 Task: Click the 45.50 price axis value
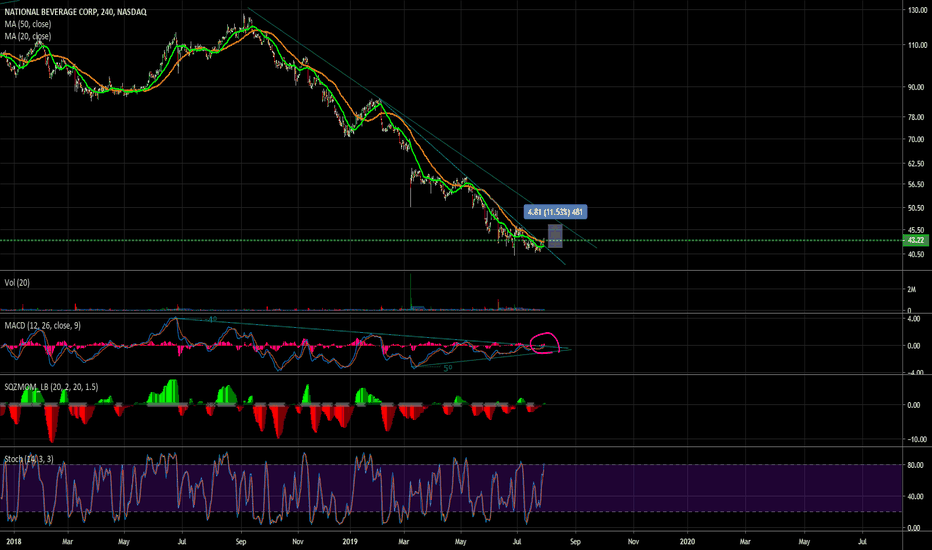[917, 230]
